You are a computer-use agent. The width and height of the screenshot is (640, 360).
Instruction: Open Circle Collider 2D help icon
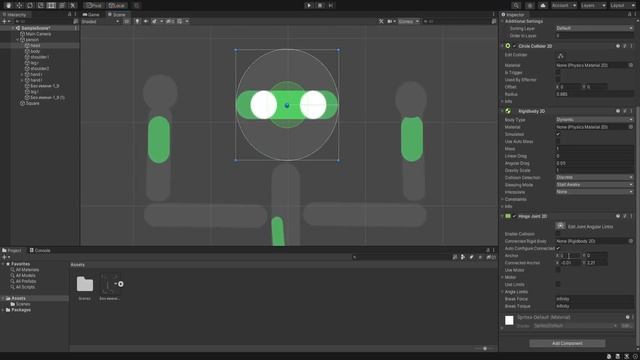point(618,46)
